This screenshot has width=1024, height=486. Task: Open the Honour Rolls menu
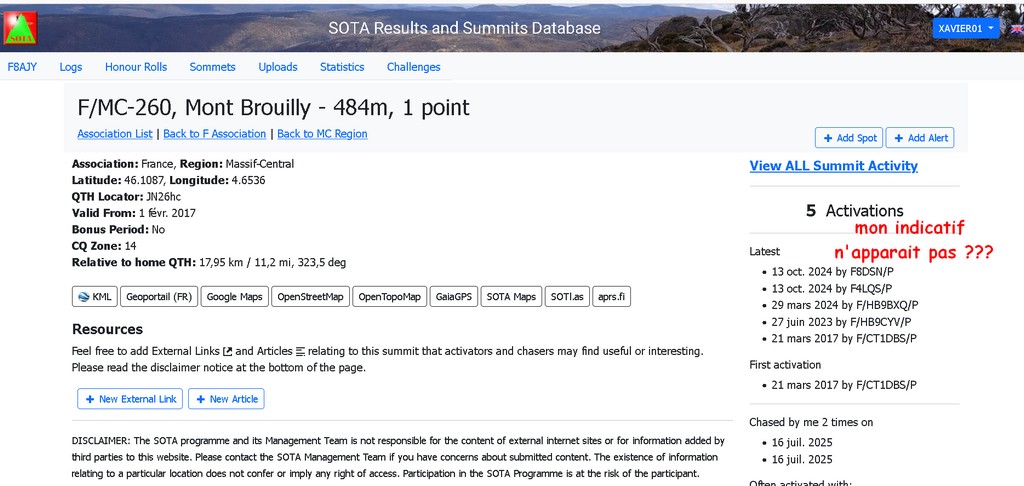[x=136, y=67]
